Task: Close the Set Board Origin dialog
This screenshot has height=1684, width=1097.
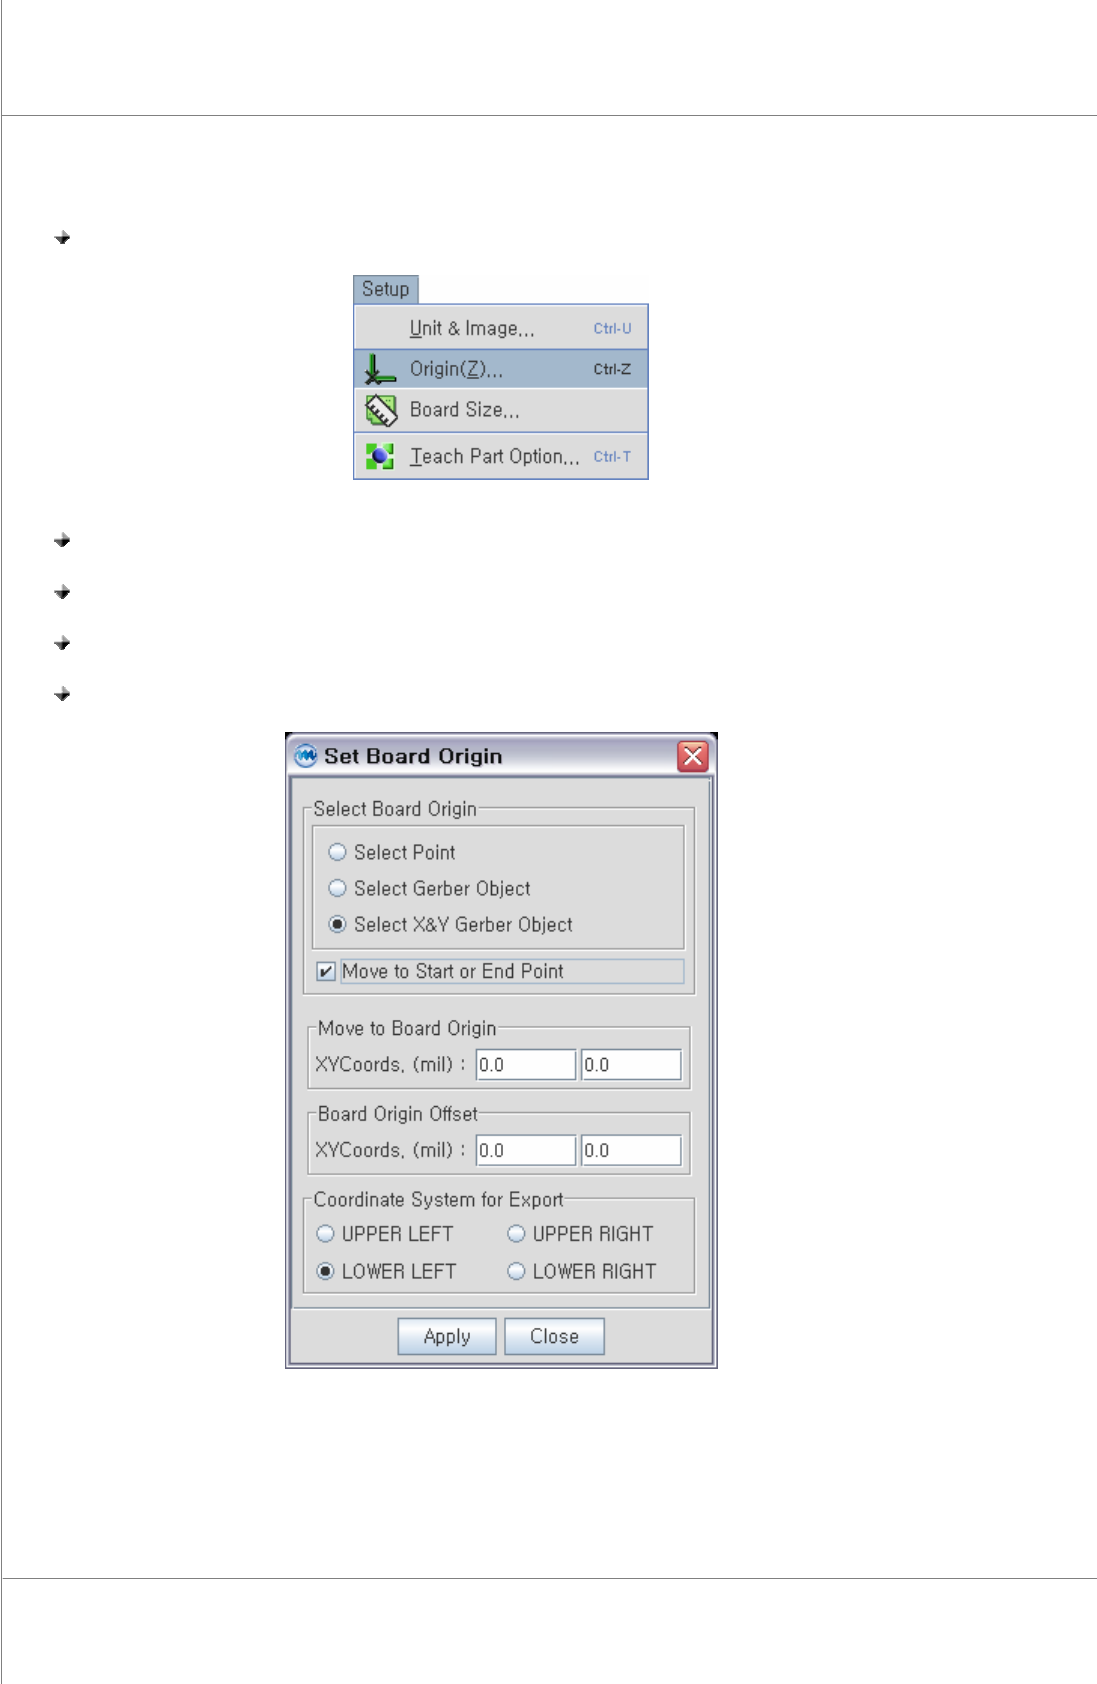Action: pos(692,756)
